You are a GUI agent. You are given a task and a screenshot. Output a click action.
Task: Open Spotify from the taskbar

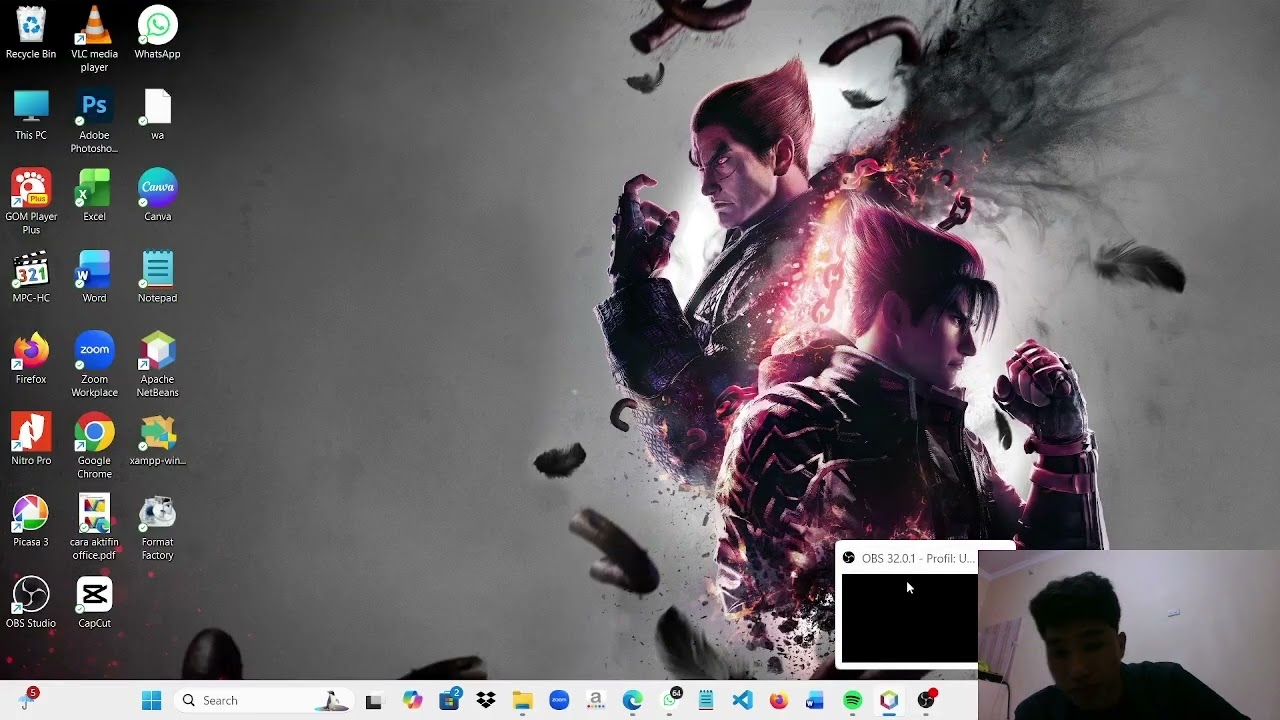click(x=852, y=701)
